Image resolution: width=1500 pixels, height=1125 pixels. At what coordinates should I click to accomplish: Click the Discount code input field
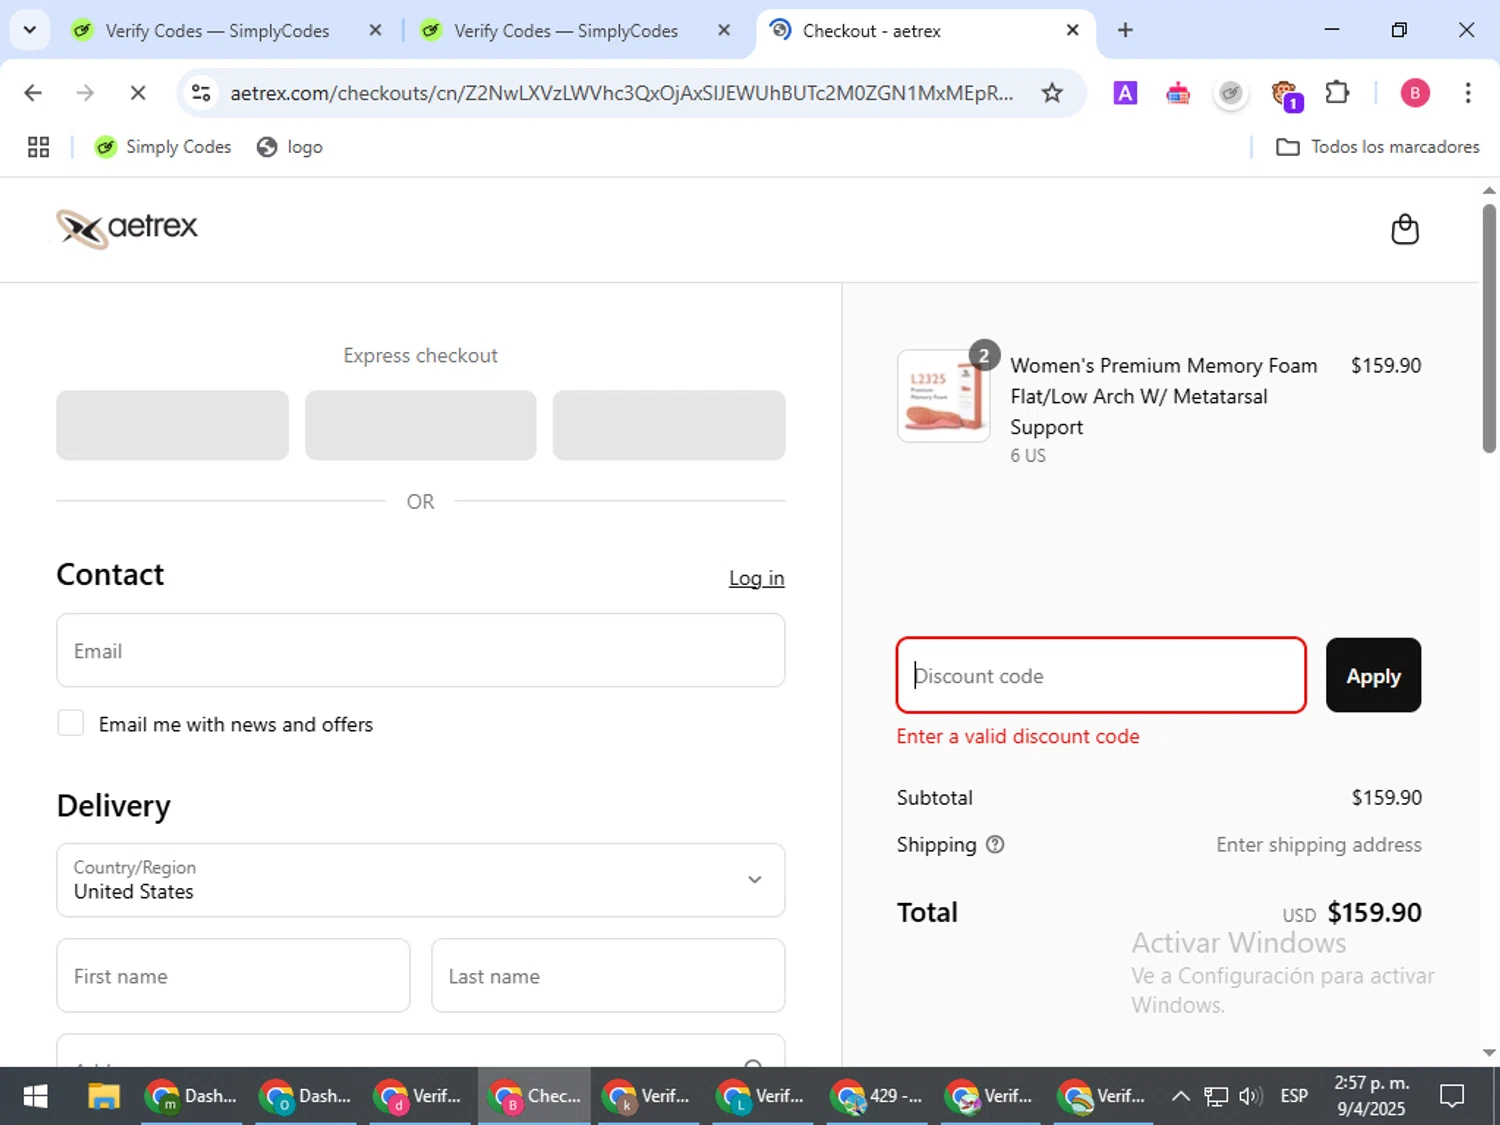[x=1101, y=675]
